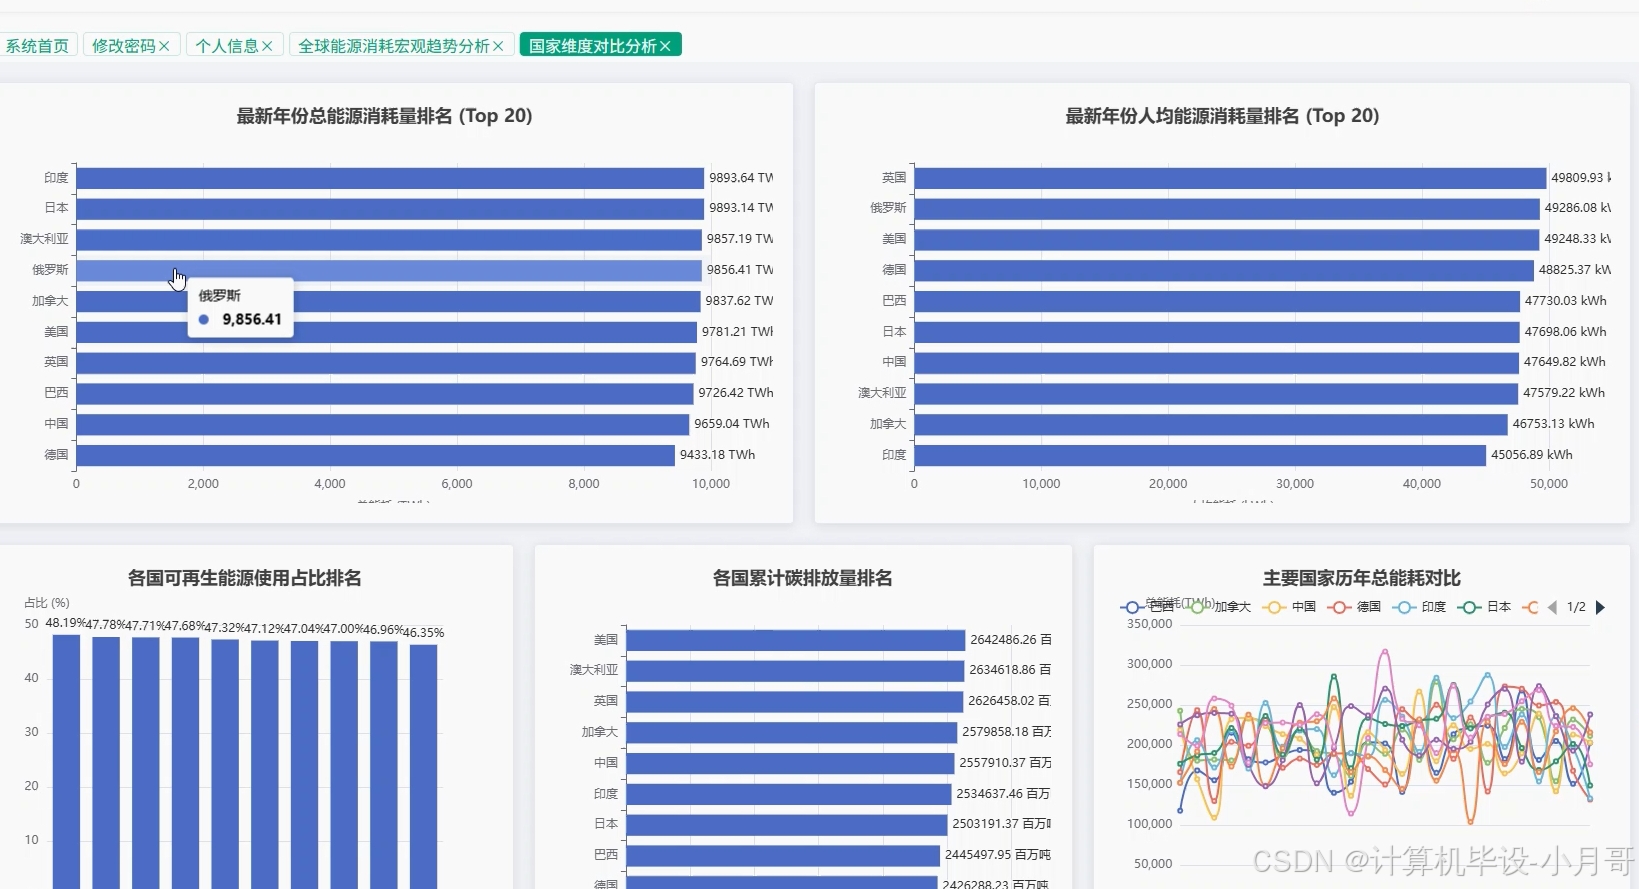Image resolution: width=1639 pixels, height=889 pixels.
Task: Click the 48.19% bar in renewable share chart
Action: 66,762
